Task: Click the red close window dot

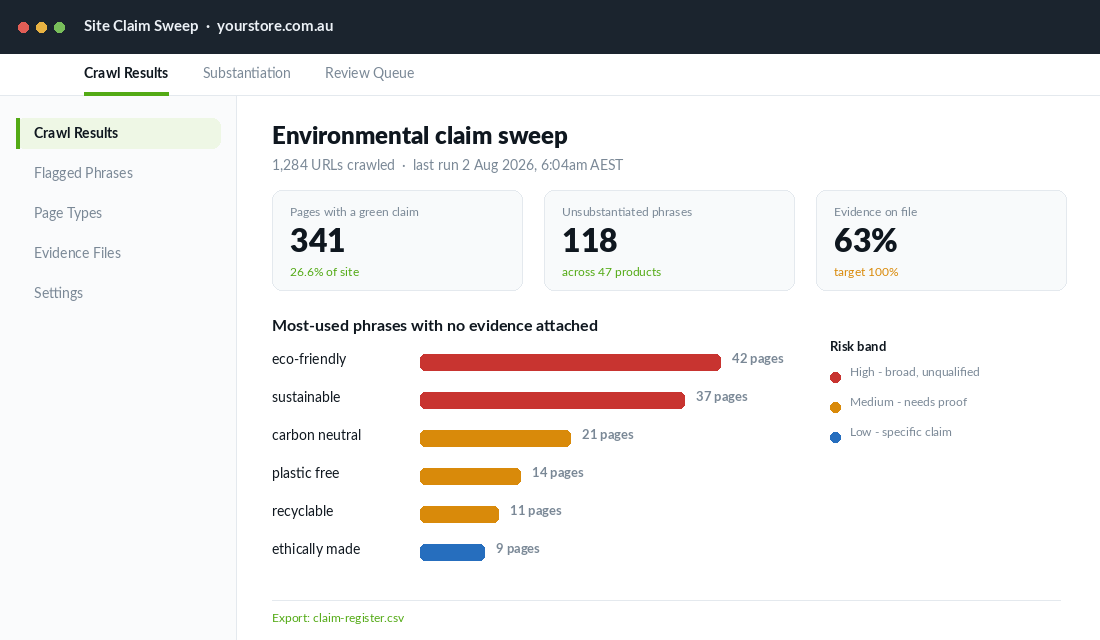Action: (x=23, y=27)
